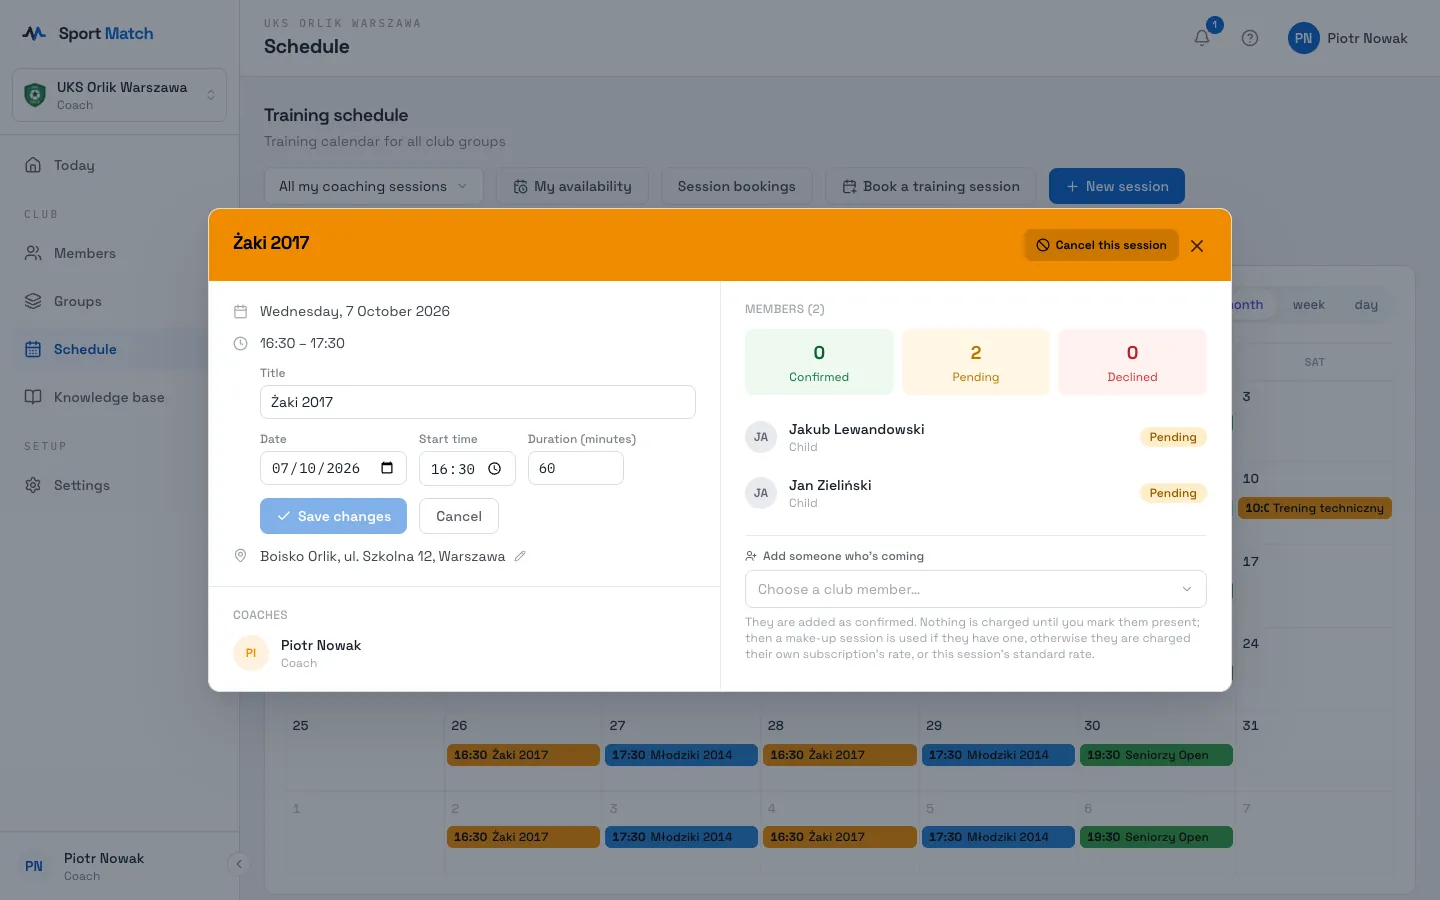The height and width of the screenshot is (900, 1440).
Task: Click the calendar icon beside the session date
Action: (240, 311)
